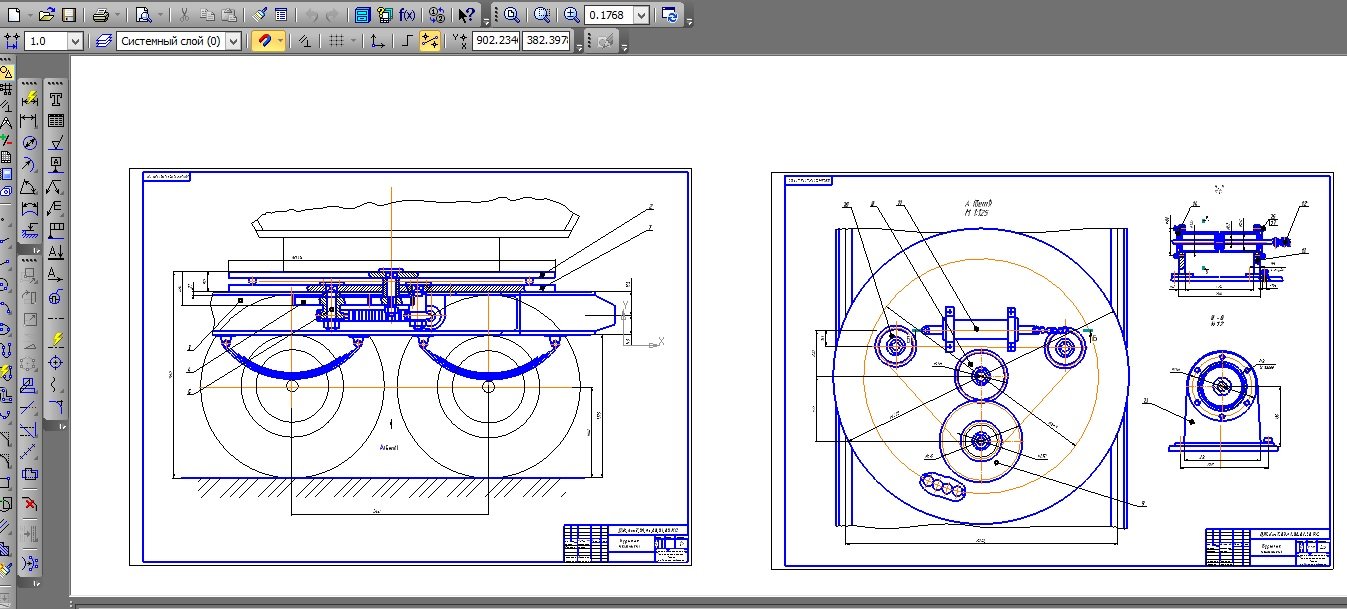
Task: Select the Text input tool
Action: tap(56, 99)
